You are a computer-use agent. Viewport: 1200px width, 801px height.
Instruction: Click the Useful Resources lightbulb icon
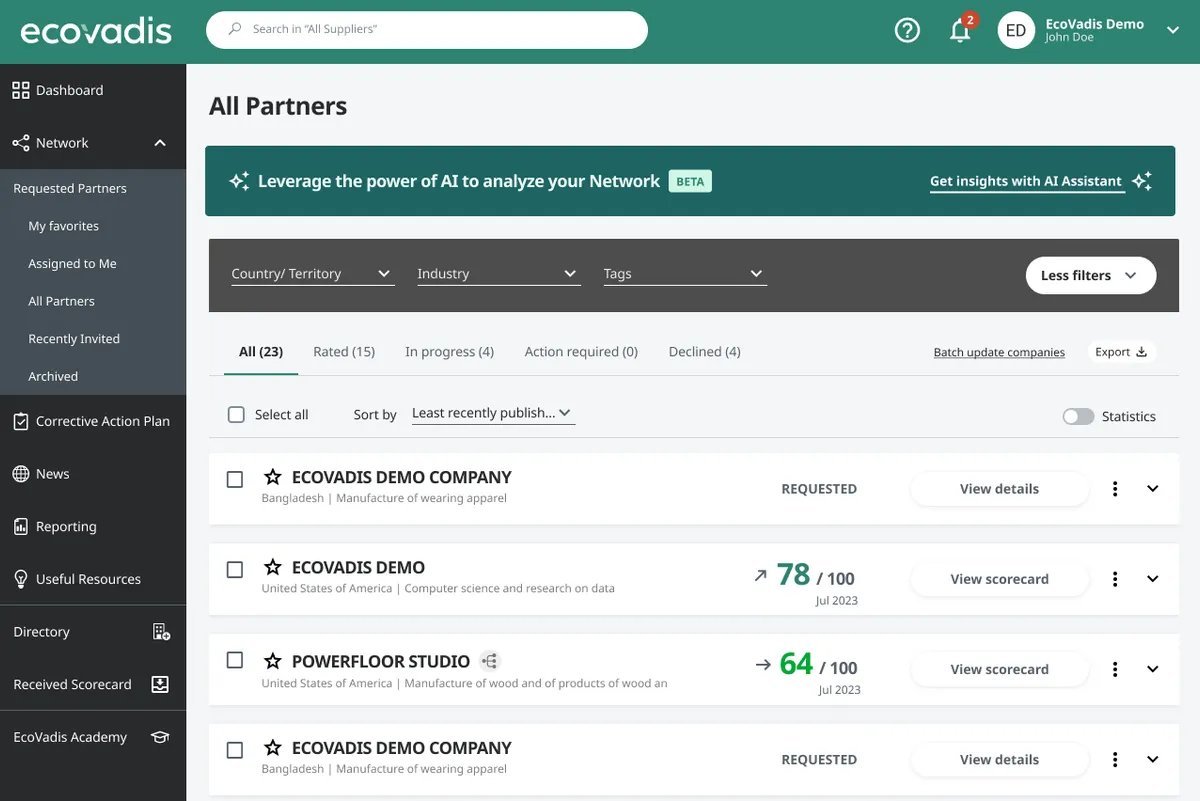point(21,579)
